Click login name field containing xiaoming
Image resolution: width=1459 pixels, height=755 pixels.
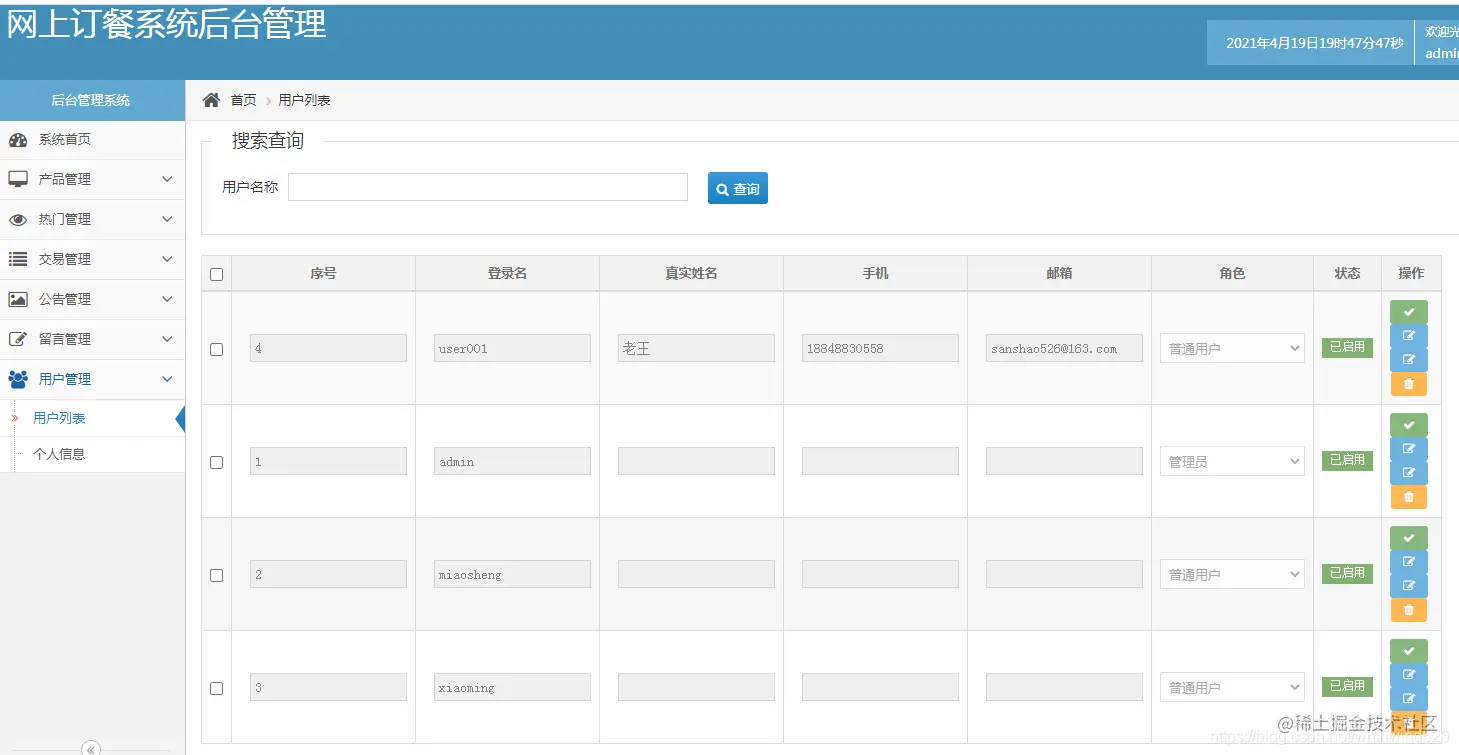512,687
